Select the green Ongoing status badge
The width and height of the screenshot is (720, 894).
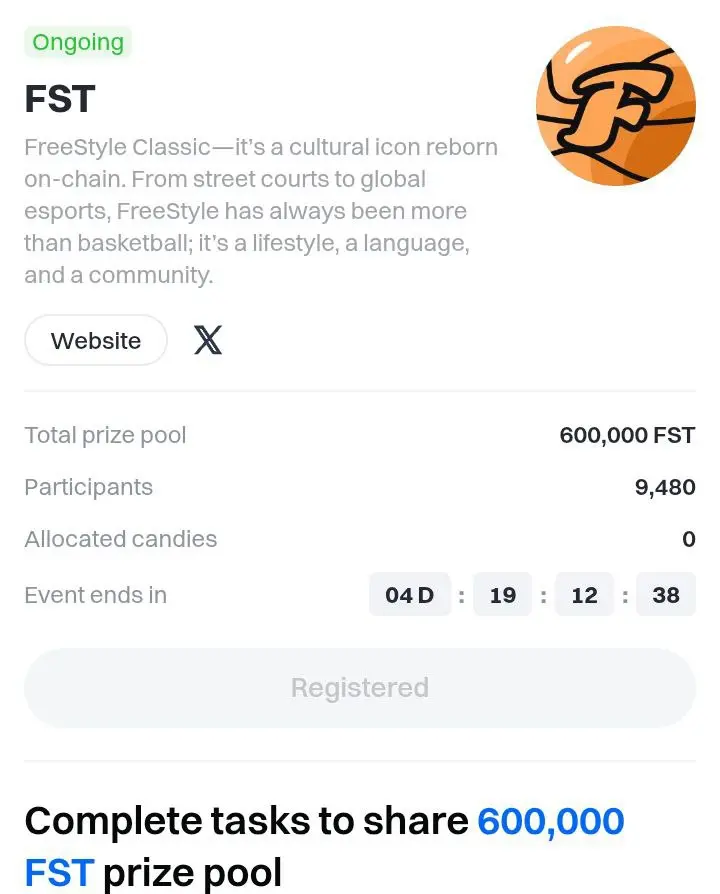tap(78, 42)
